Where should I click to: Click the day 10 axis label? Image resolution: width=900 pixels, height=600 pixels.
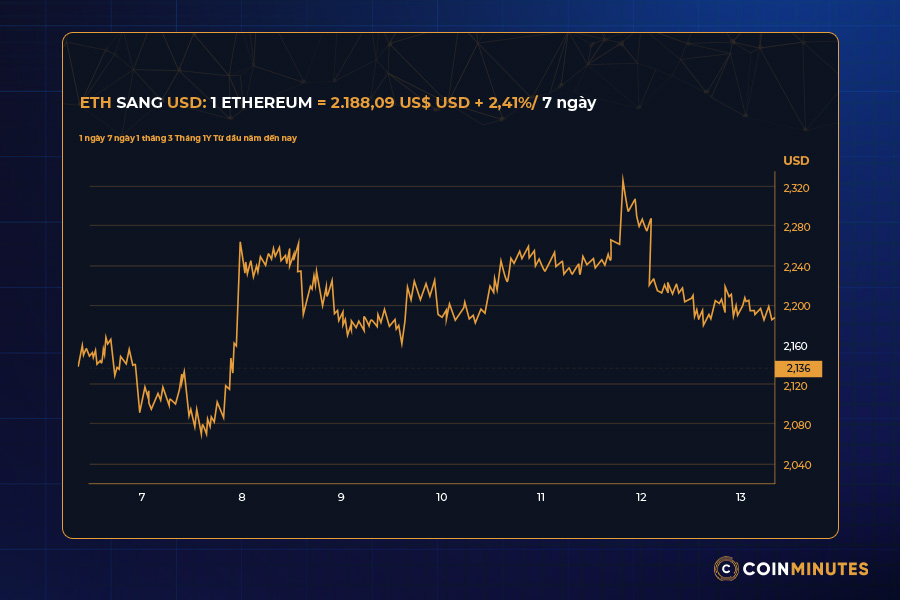tap(441, 496)
